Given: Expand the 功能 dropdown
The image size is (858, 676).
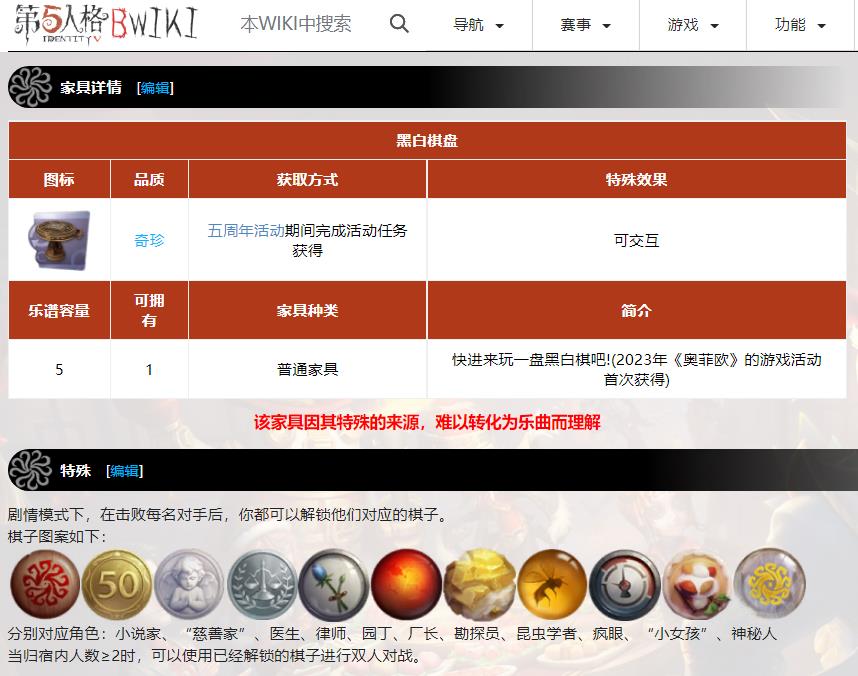Looking at the screenshot, I should coord(798,25).
